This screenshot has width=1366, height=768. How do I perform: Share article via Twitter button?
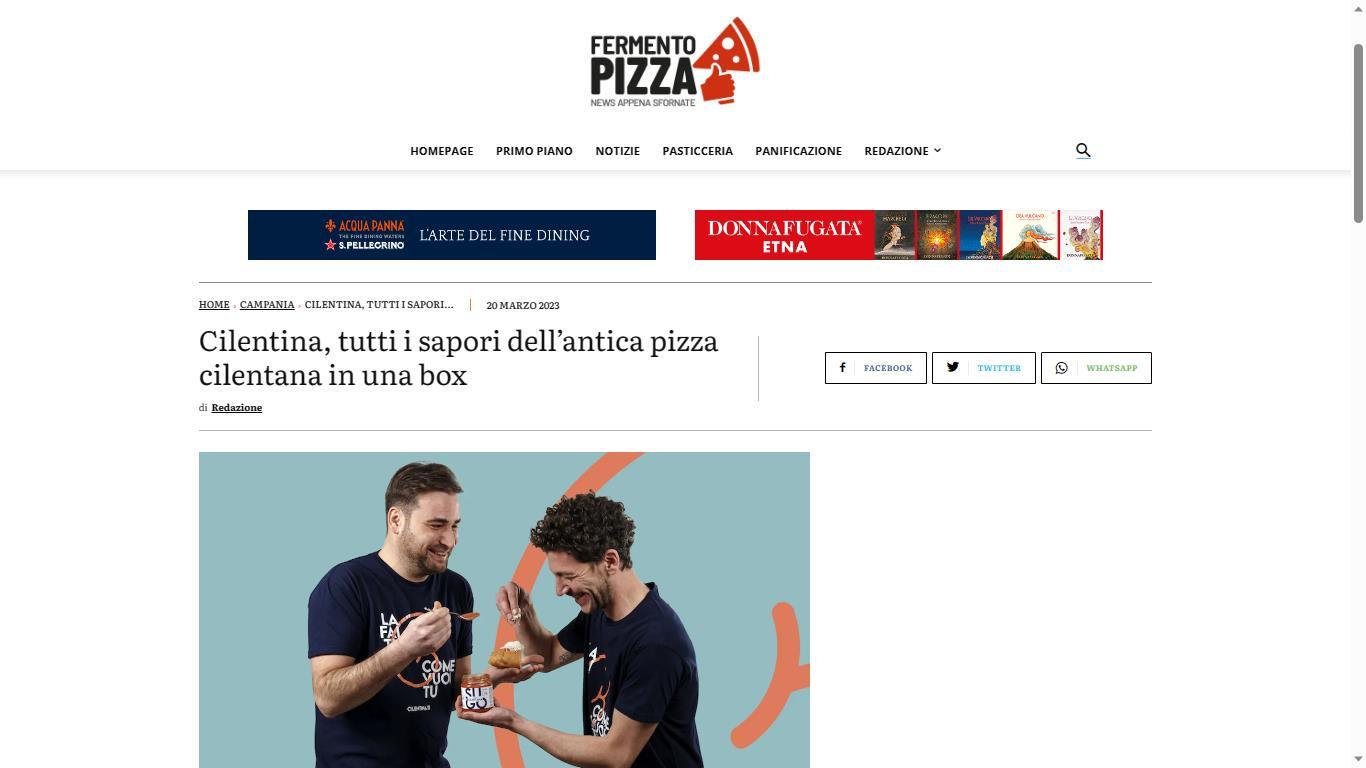984,368
